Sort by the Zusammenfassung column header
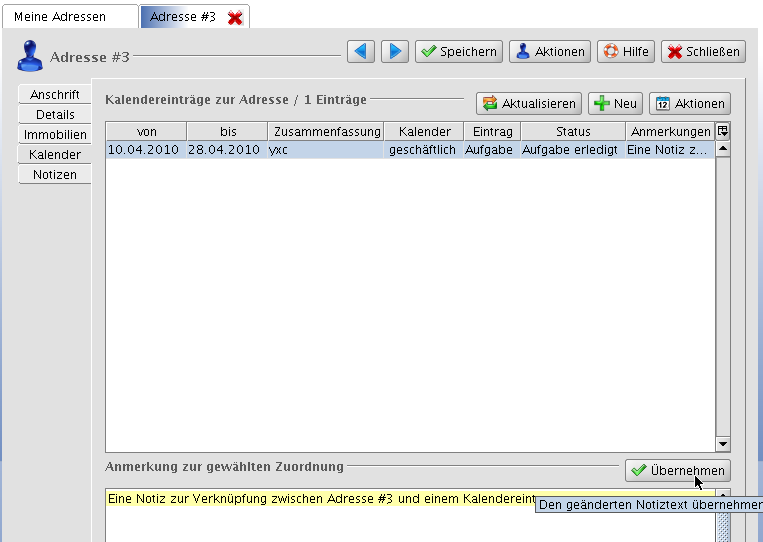763x542 pixels. pos(327,131)
